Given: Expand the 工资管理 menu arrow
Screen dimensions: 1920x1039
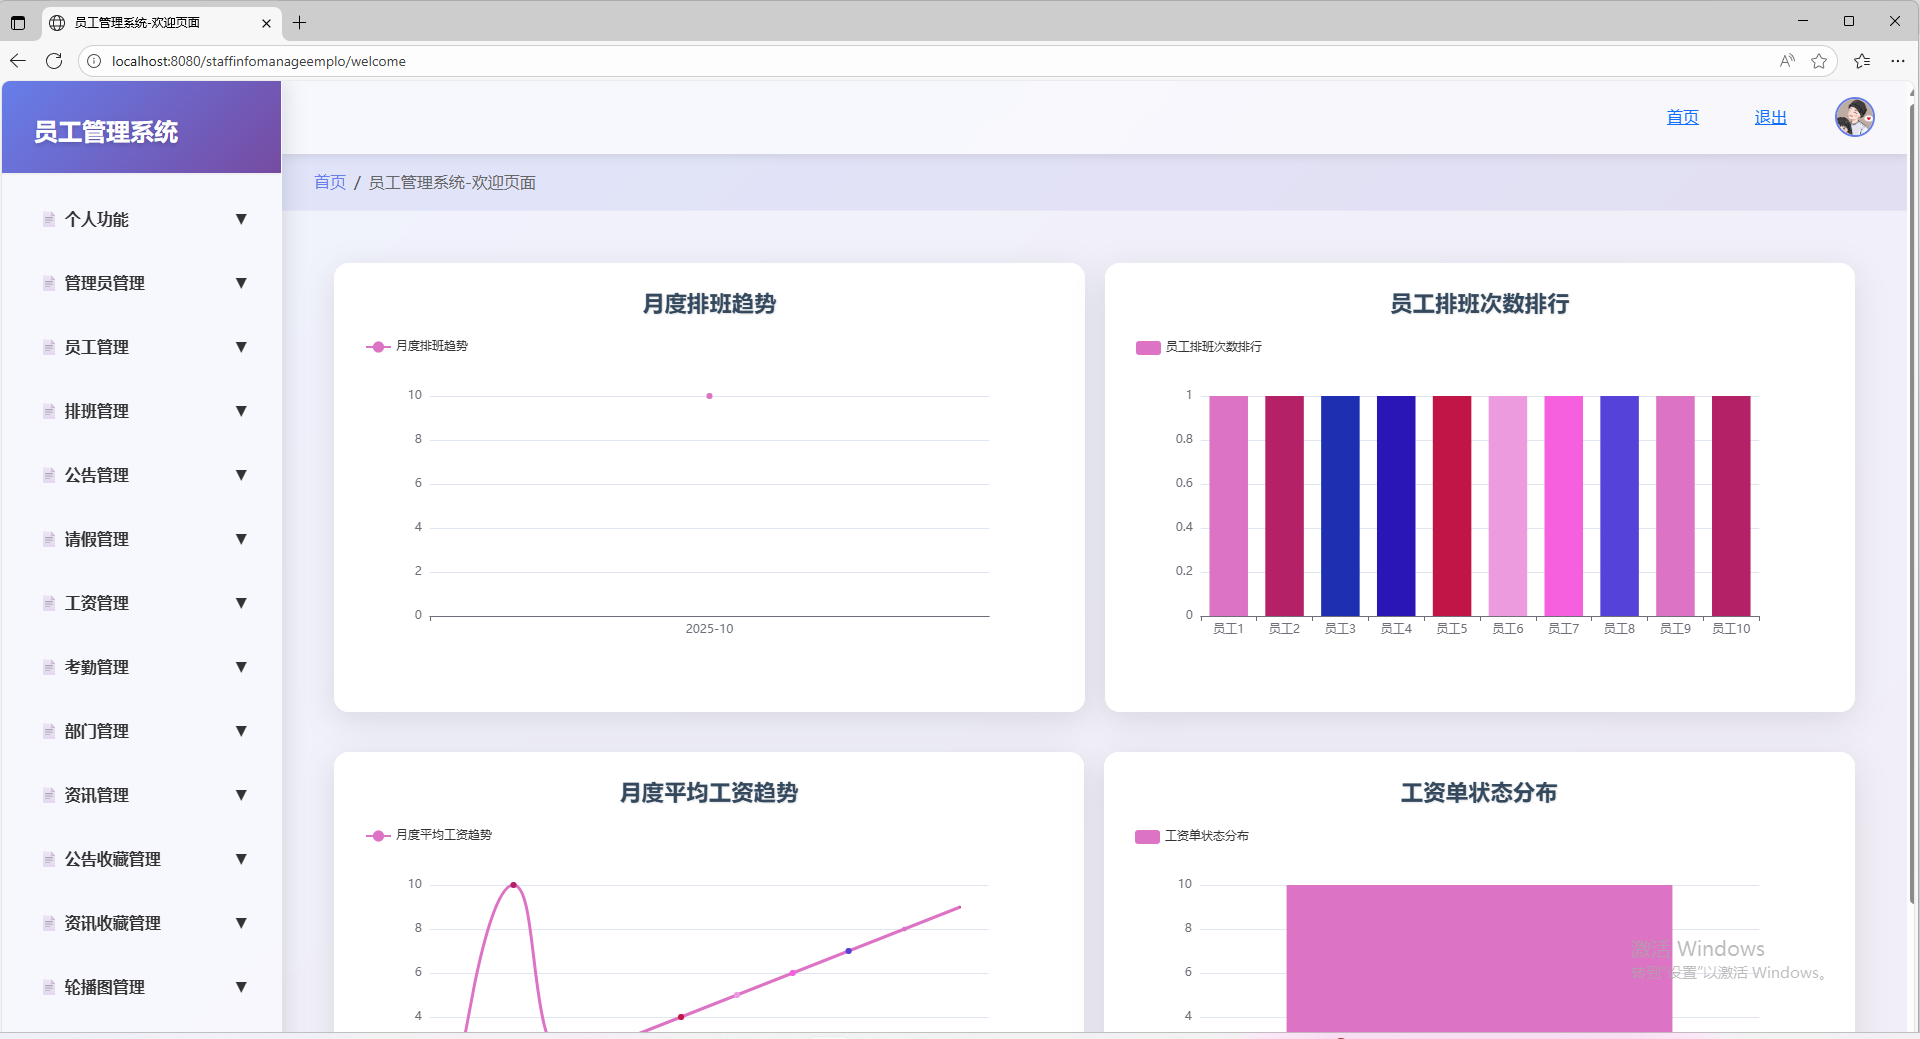Looking at the screenshot, I should tap(241, 603).
